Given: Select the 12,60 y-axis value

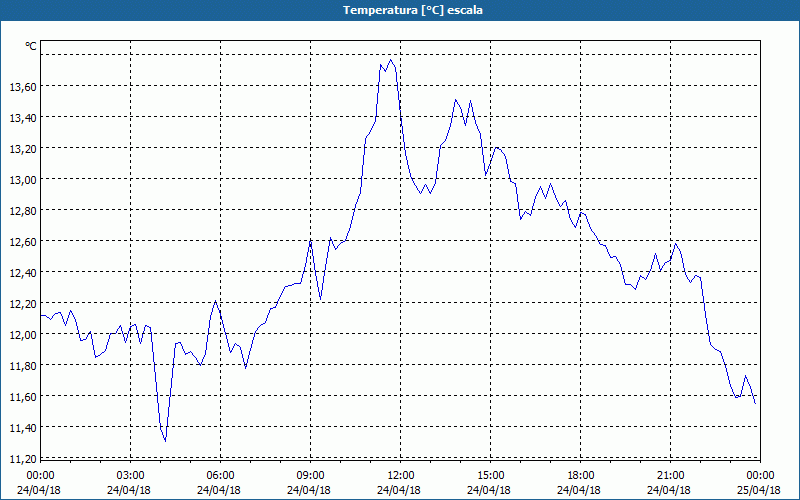Looking at the screenshot, I should pyautogui.click(x=23, y=241).
